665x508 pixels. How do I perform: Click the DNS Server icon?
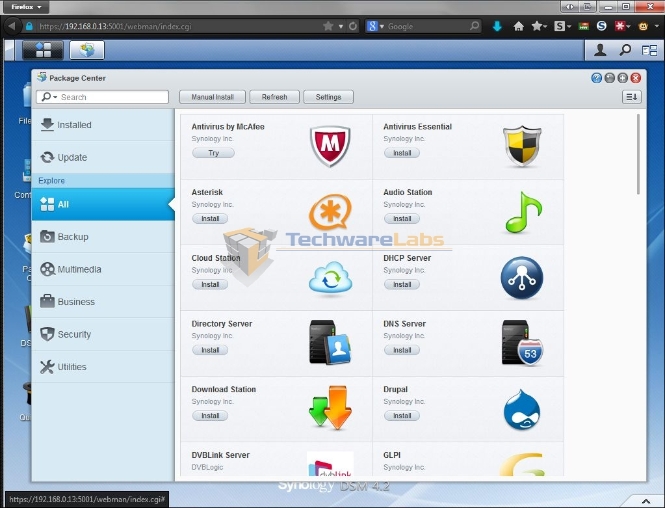click(522, 343)
